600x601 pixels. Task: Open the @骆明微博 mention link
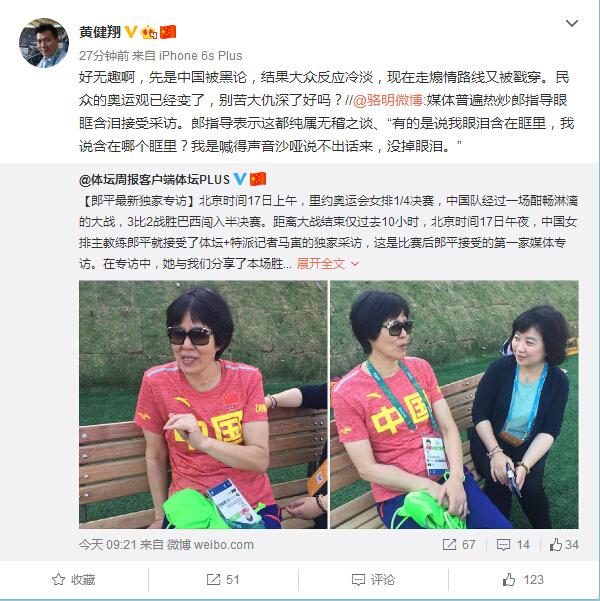coord(388,100)
